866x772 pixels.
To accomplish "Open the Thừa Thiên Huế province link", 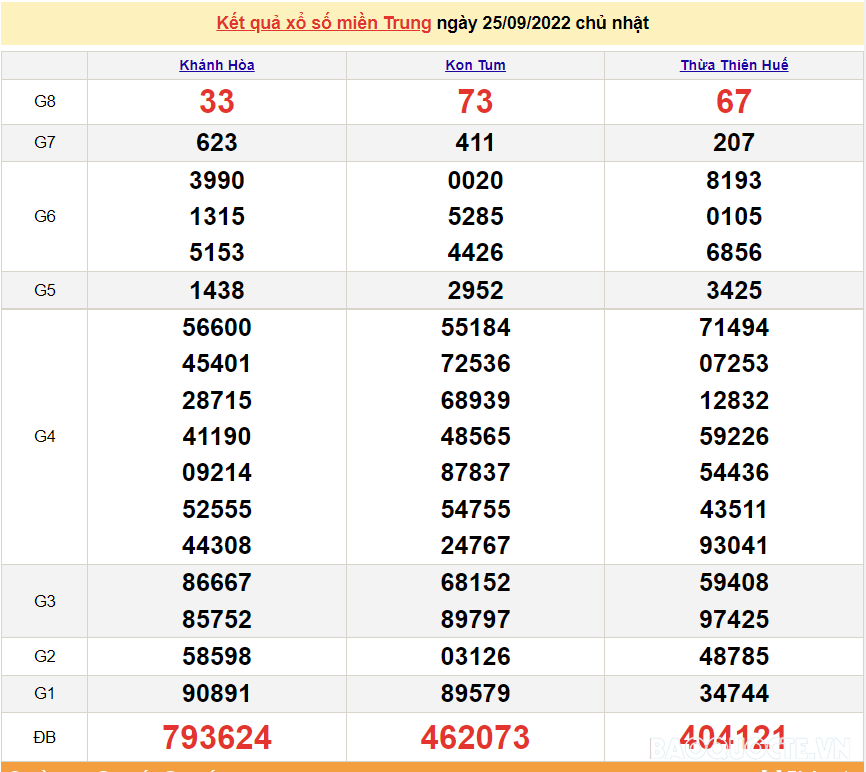I will tap(734, 65).
